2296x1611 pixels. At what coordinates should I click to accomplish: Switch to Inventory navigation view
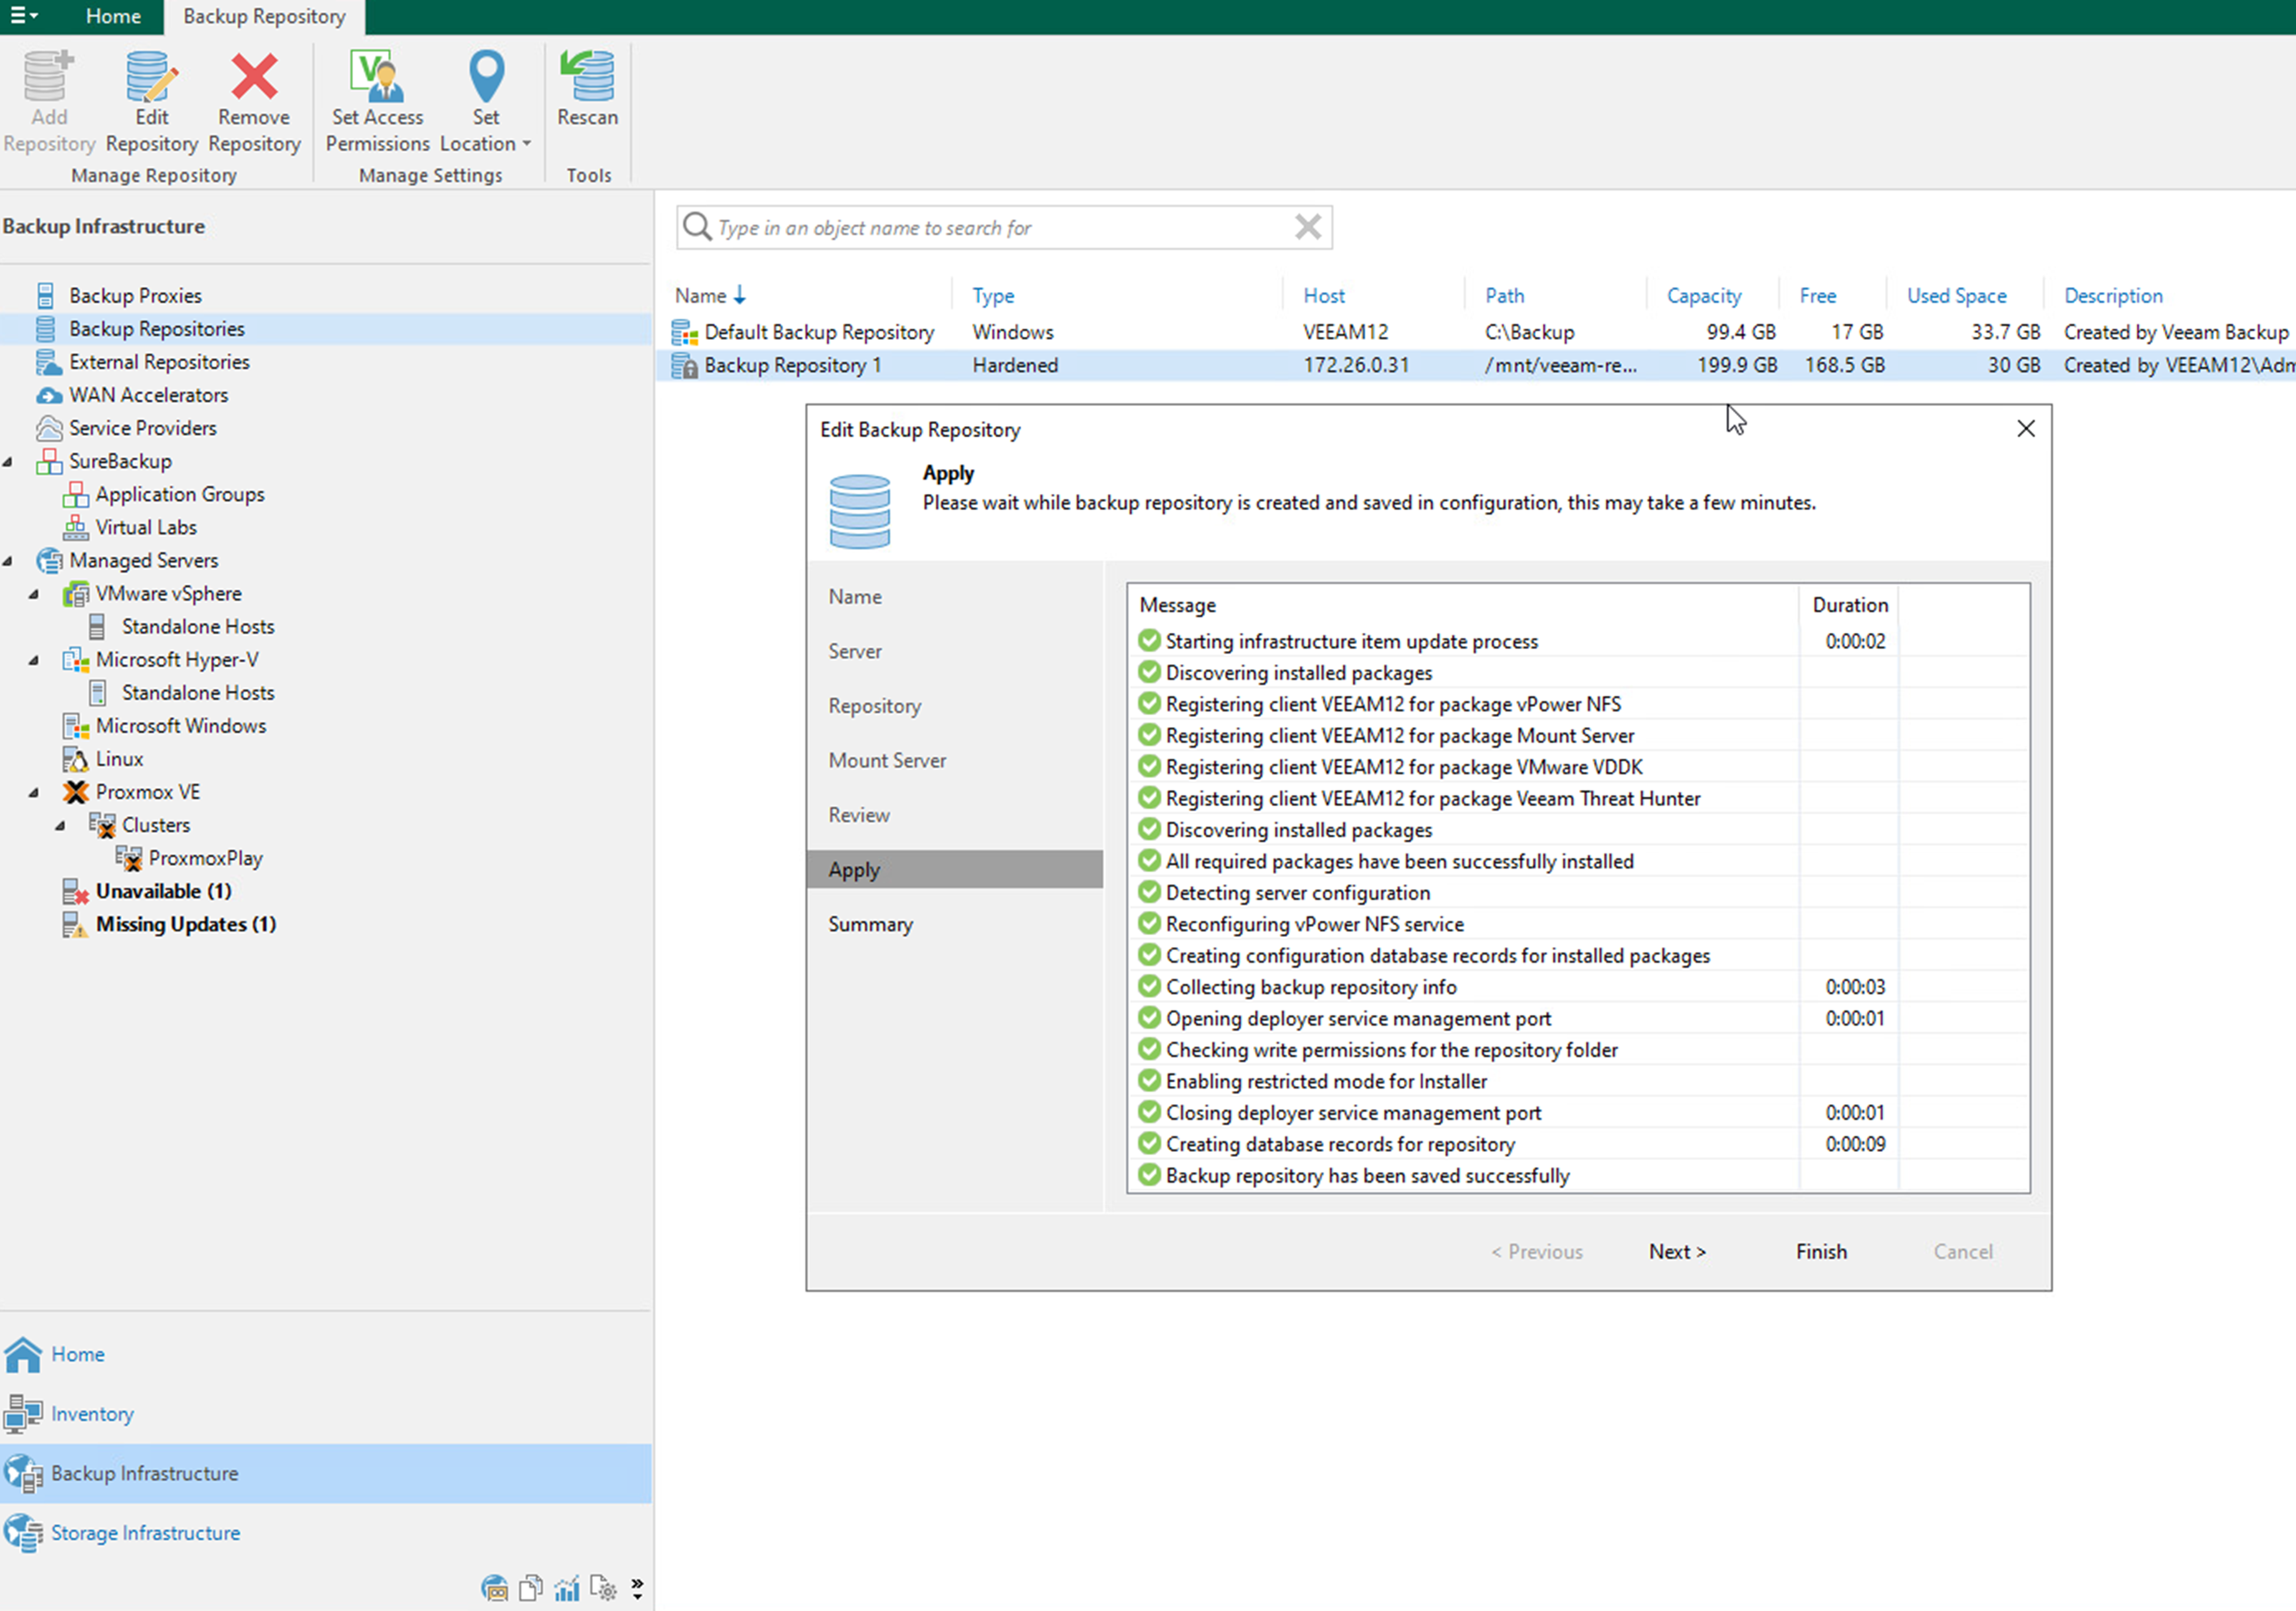[92, 1414]
